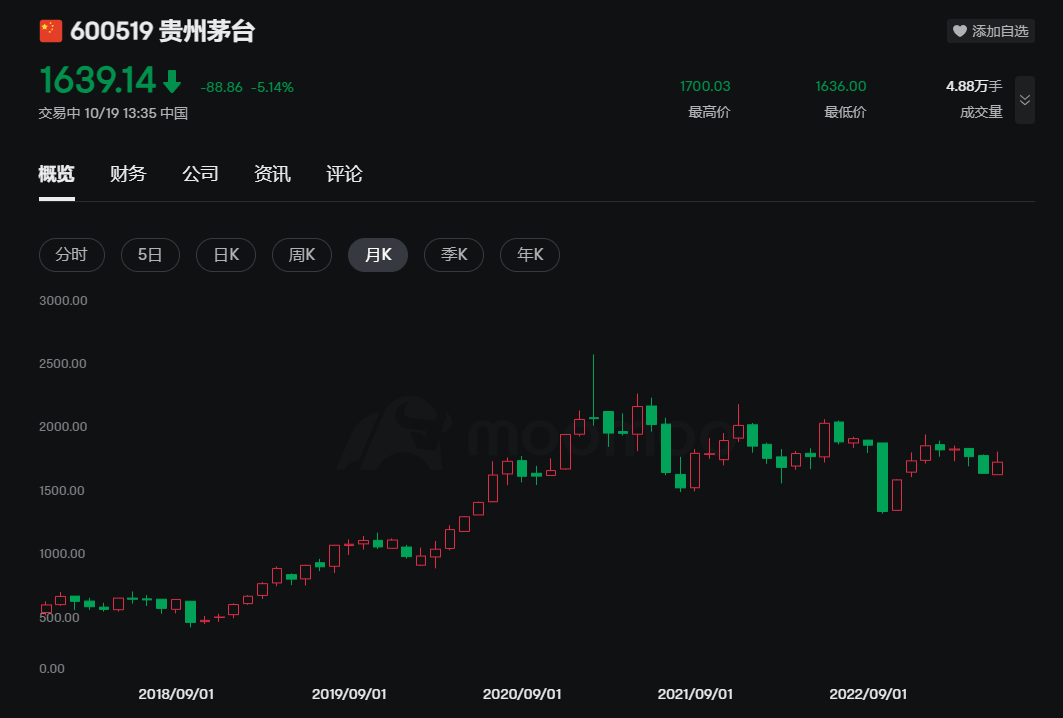Image resolution: width=1063 pixels, height=718 pixels.
Task: Go to the 资讯 tab
Action: pos(272,174)
